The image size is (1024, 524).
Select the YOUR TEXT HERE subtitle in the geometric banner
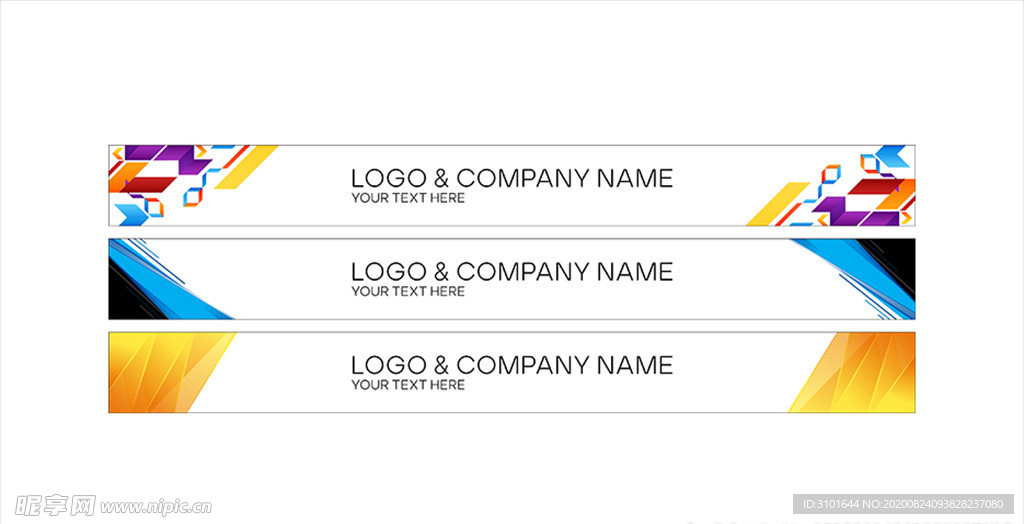pos(408,198)
